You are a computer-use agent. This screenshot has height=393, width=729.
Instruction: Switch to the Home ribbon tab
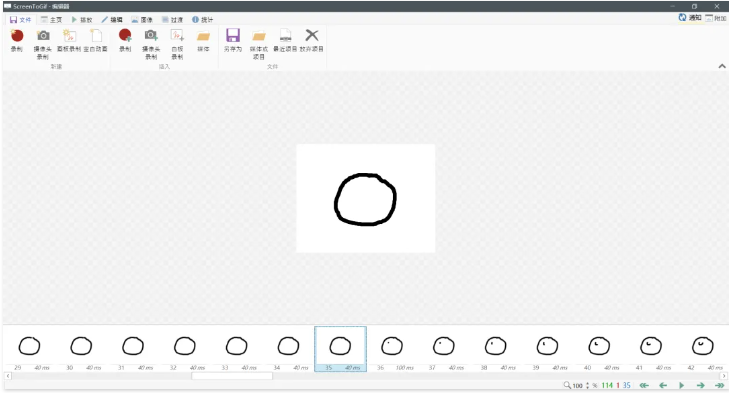tap(51, 20)
